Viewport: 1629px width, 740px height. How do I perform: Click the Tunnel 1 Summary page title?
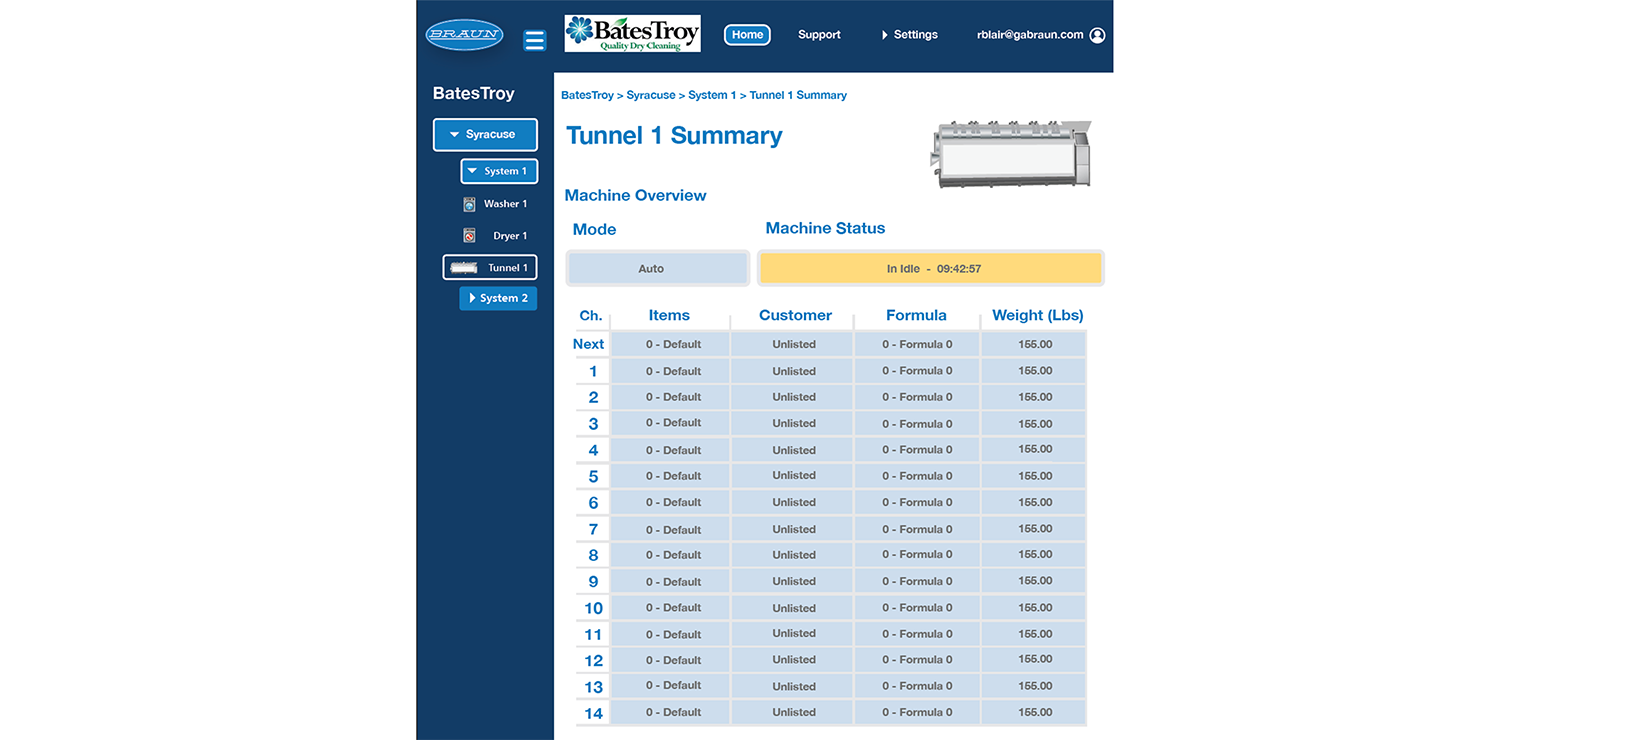click(674, 136)
